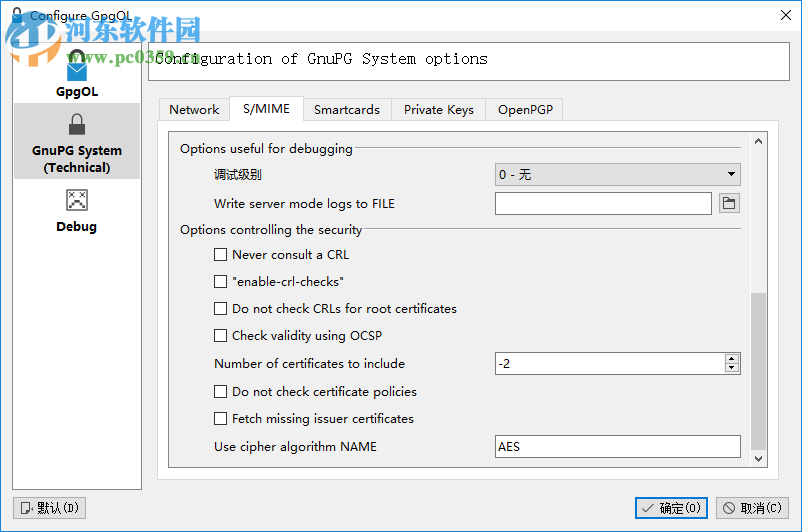Click the 调试级别 label
802x532 pixels.
[x=237, y=174]
